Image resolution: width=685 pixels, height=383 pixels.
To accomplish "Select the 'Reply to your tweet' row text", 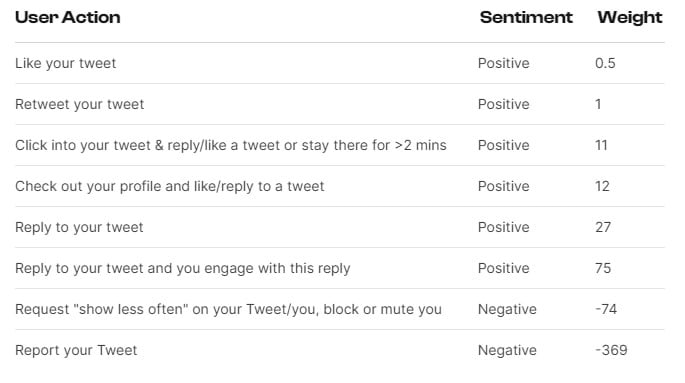I will 79,228.
